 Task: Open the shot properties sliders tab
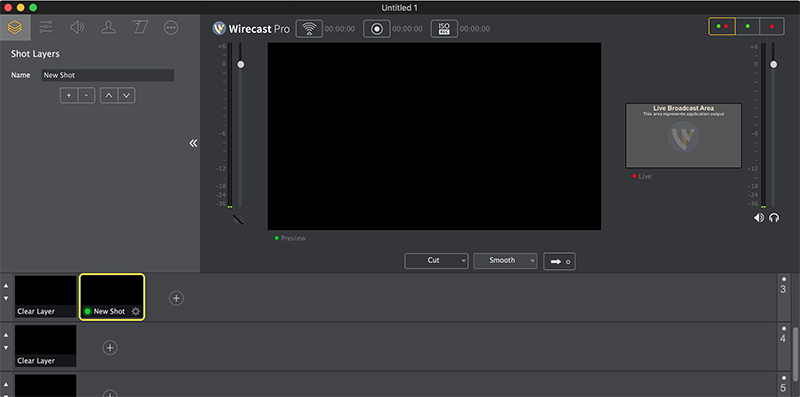46,27
